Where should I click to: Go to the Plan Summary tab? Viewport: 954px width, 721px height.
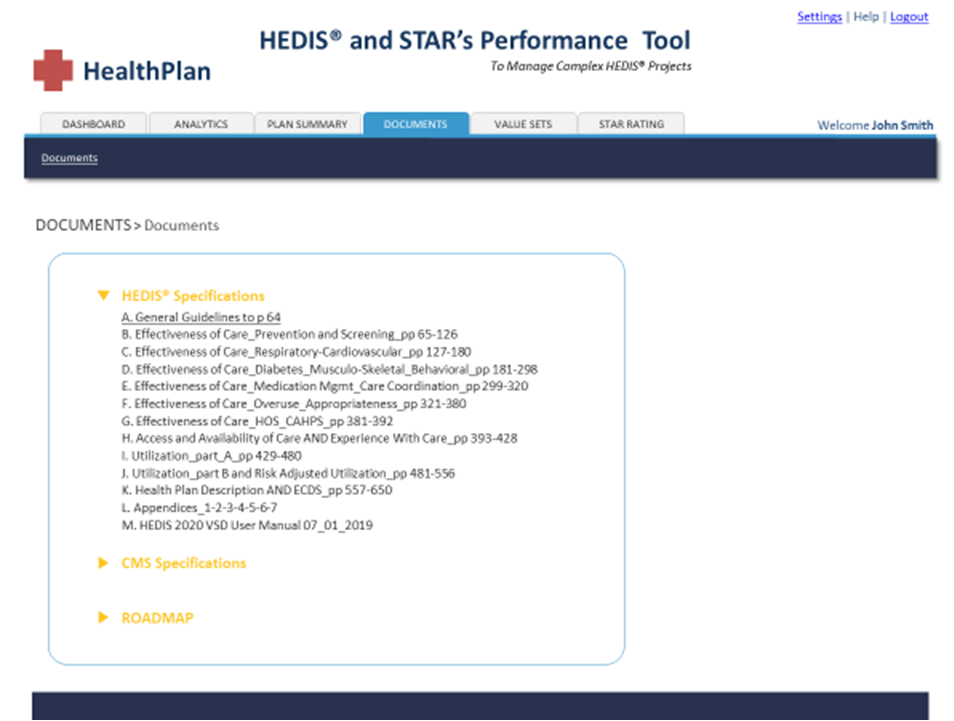point(307,124)
